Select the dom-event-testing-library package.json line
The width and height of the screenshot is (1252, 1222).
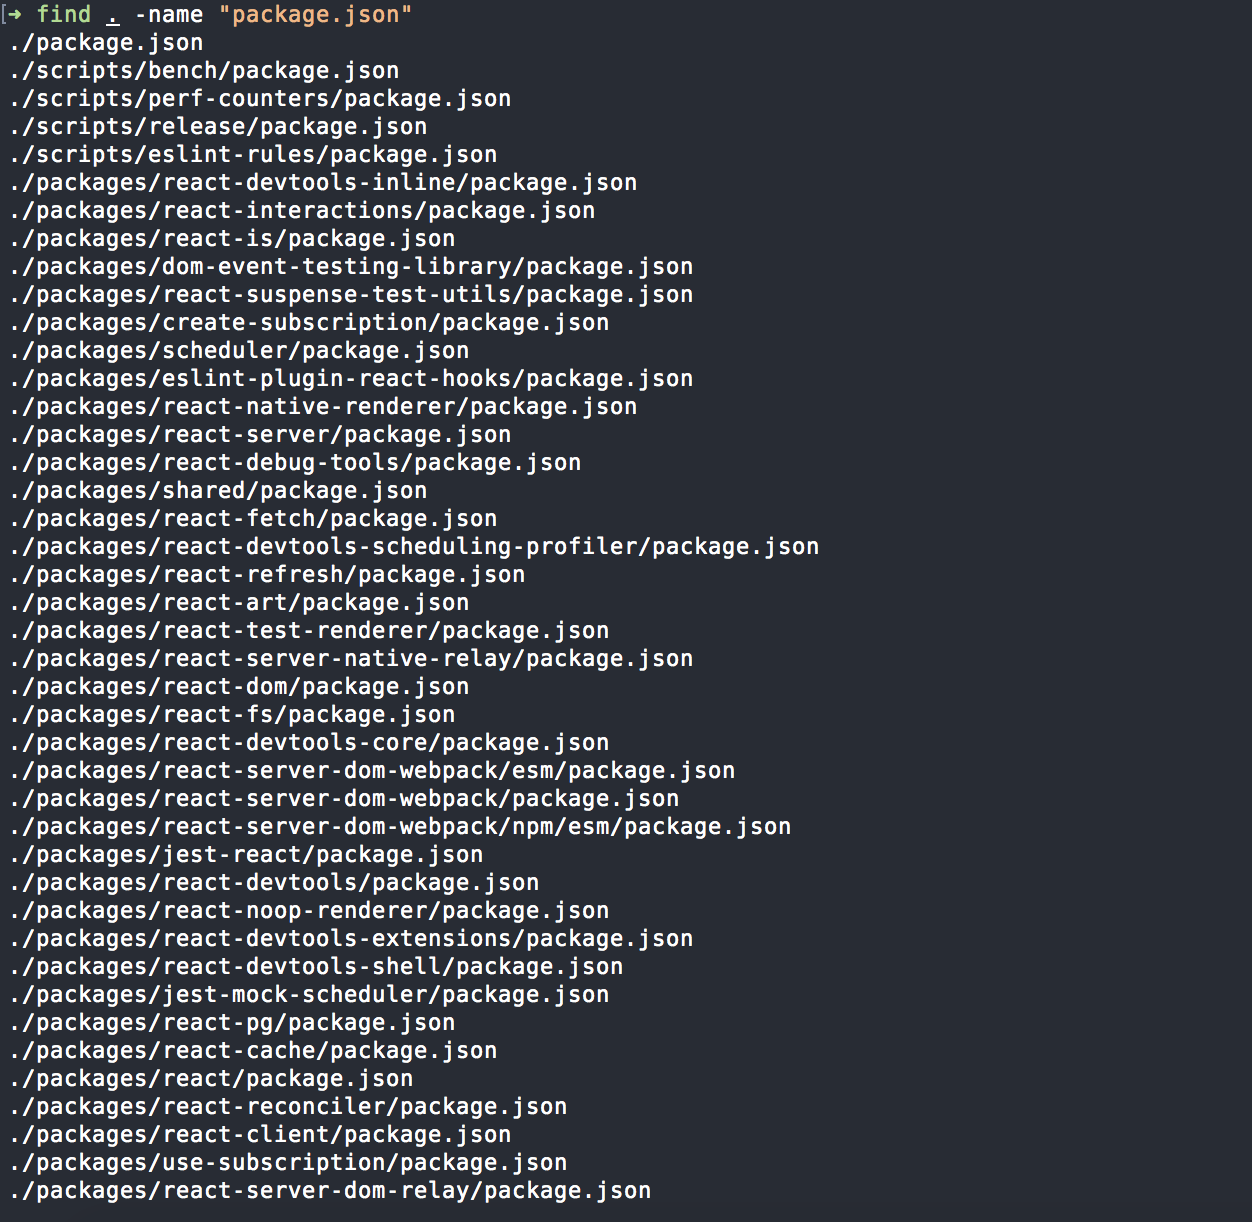pos(351,266)
